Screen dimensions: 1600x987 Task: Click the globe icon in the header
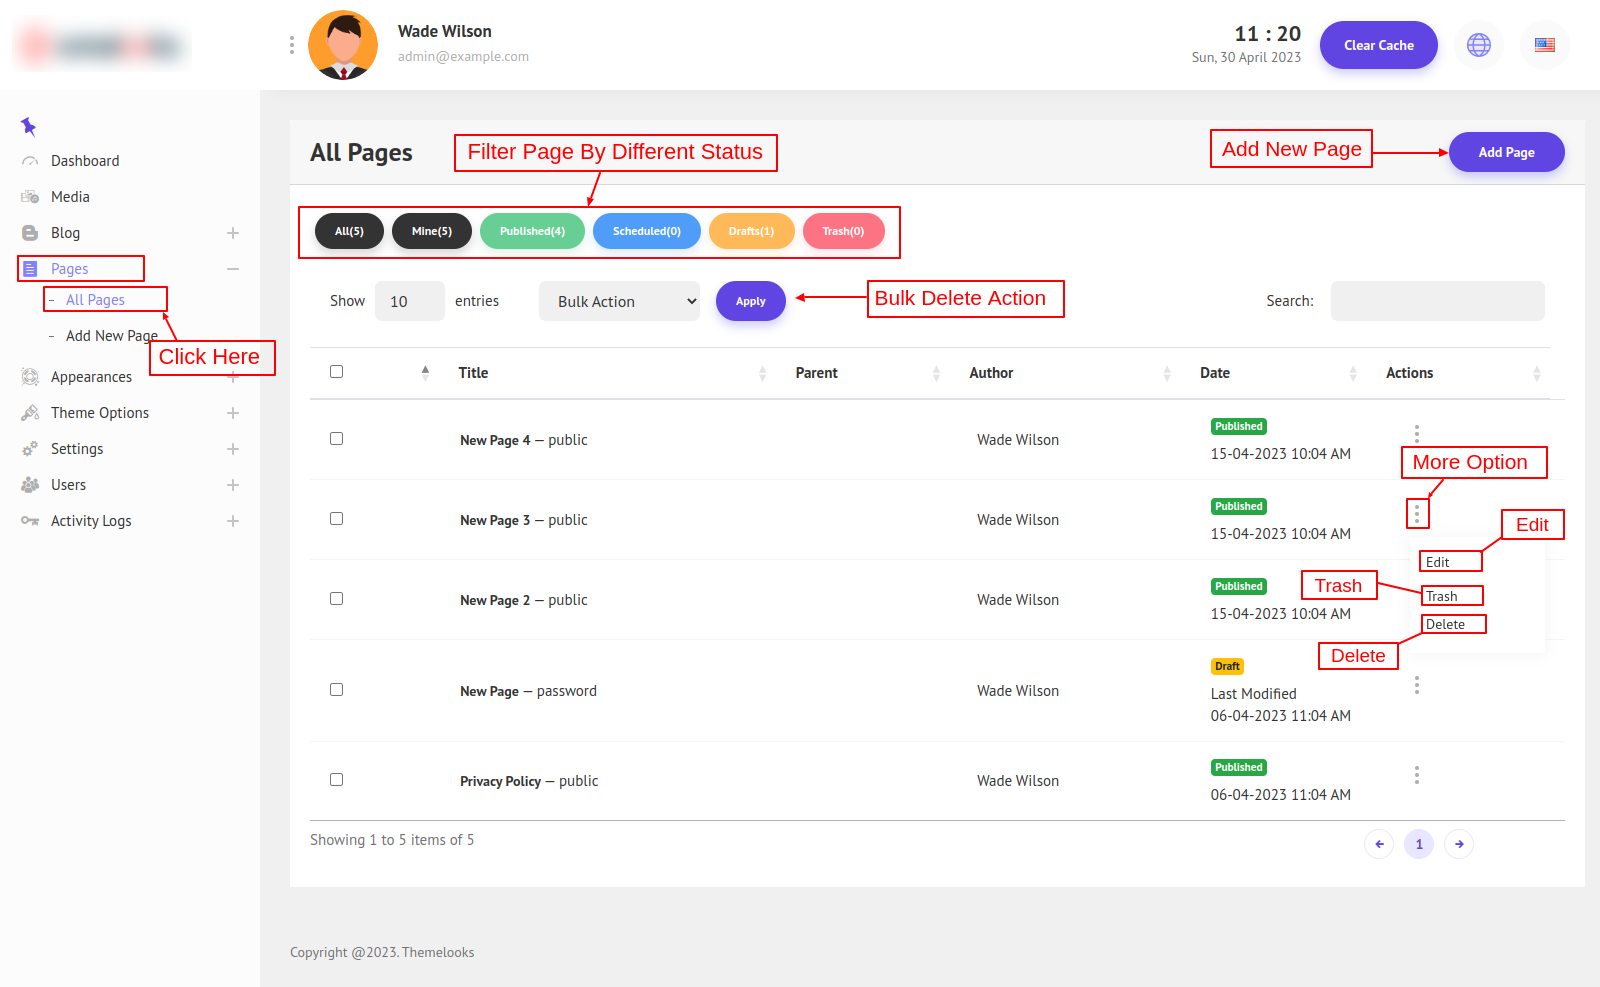(x=1478, y=45)
